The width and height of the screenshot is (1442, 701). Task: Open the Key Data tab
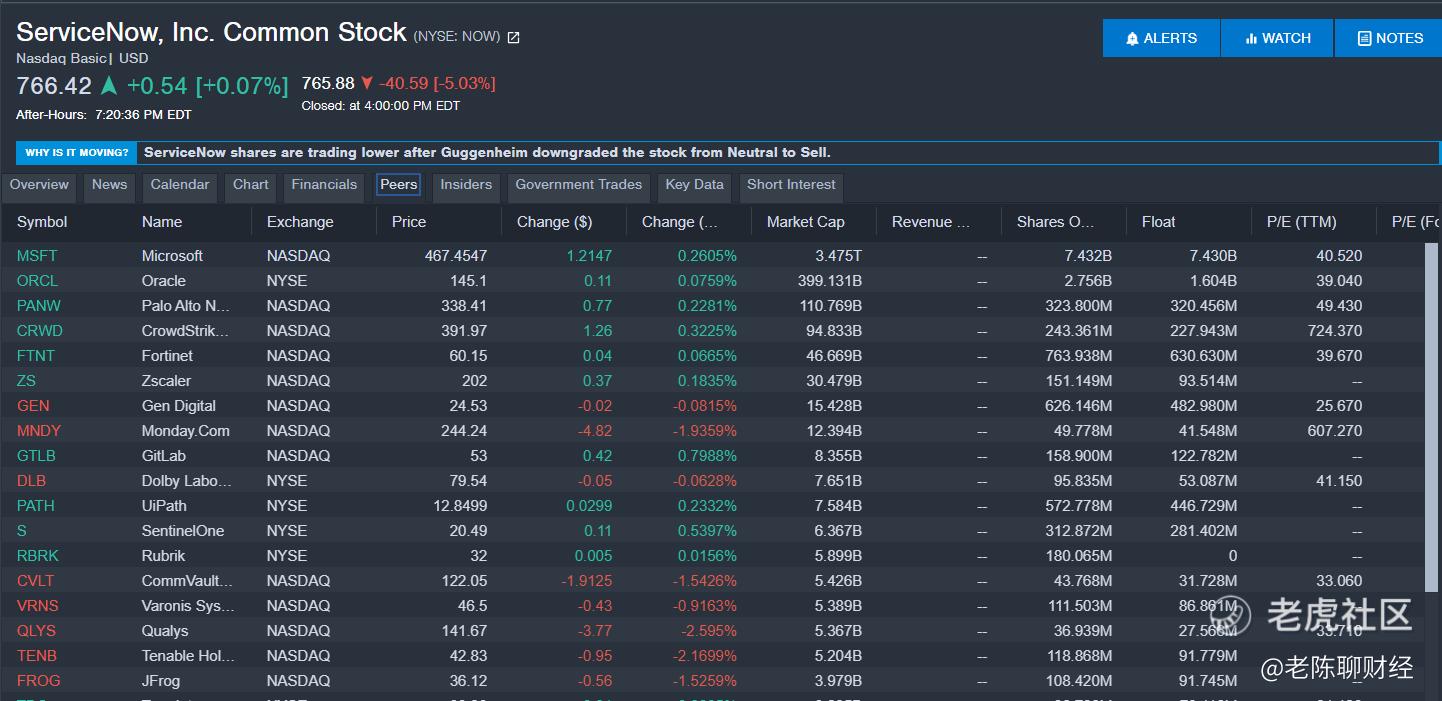click(x=694, y=185)
